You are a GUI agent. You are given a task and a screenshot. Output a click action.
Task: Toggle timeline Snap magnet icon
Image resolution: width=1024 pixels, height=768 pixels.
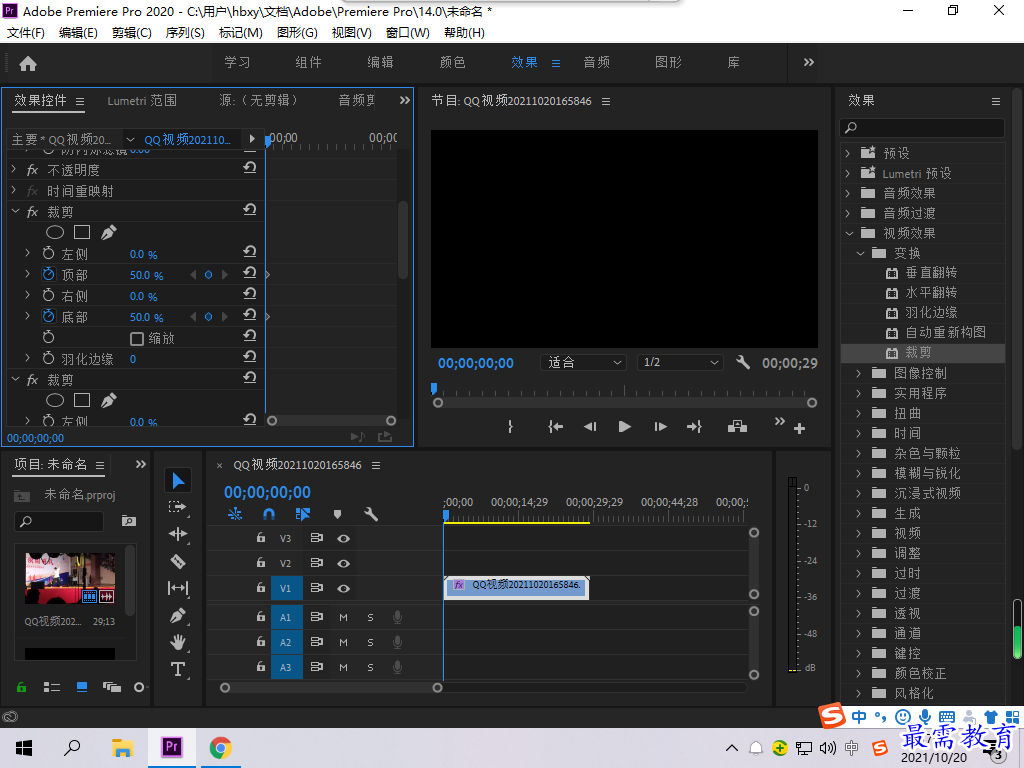tap(268, 515)
